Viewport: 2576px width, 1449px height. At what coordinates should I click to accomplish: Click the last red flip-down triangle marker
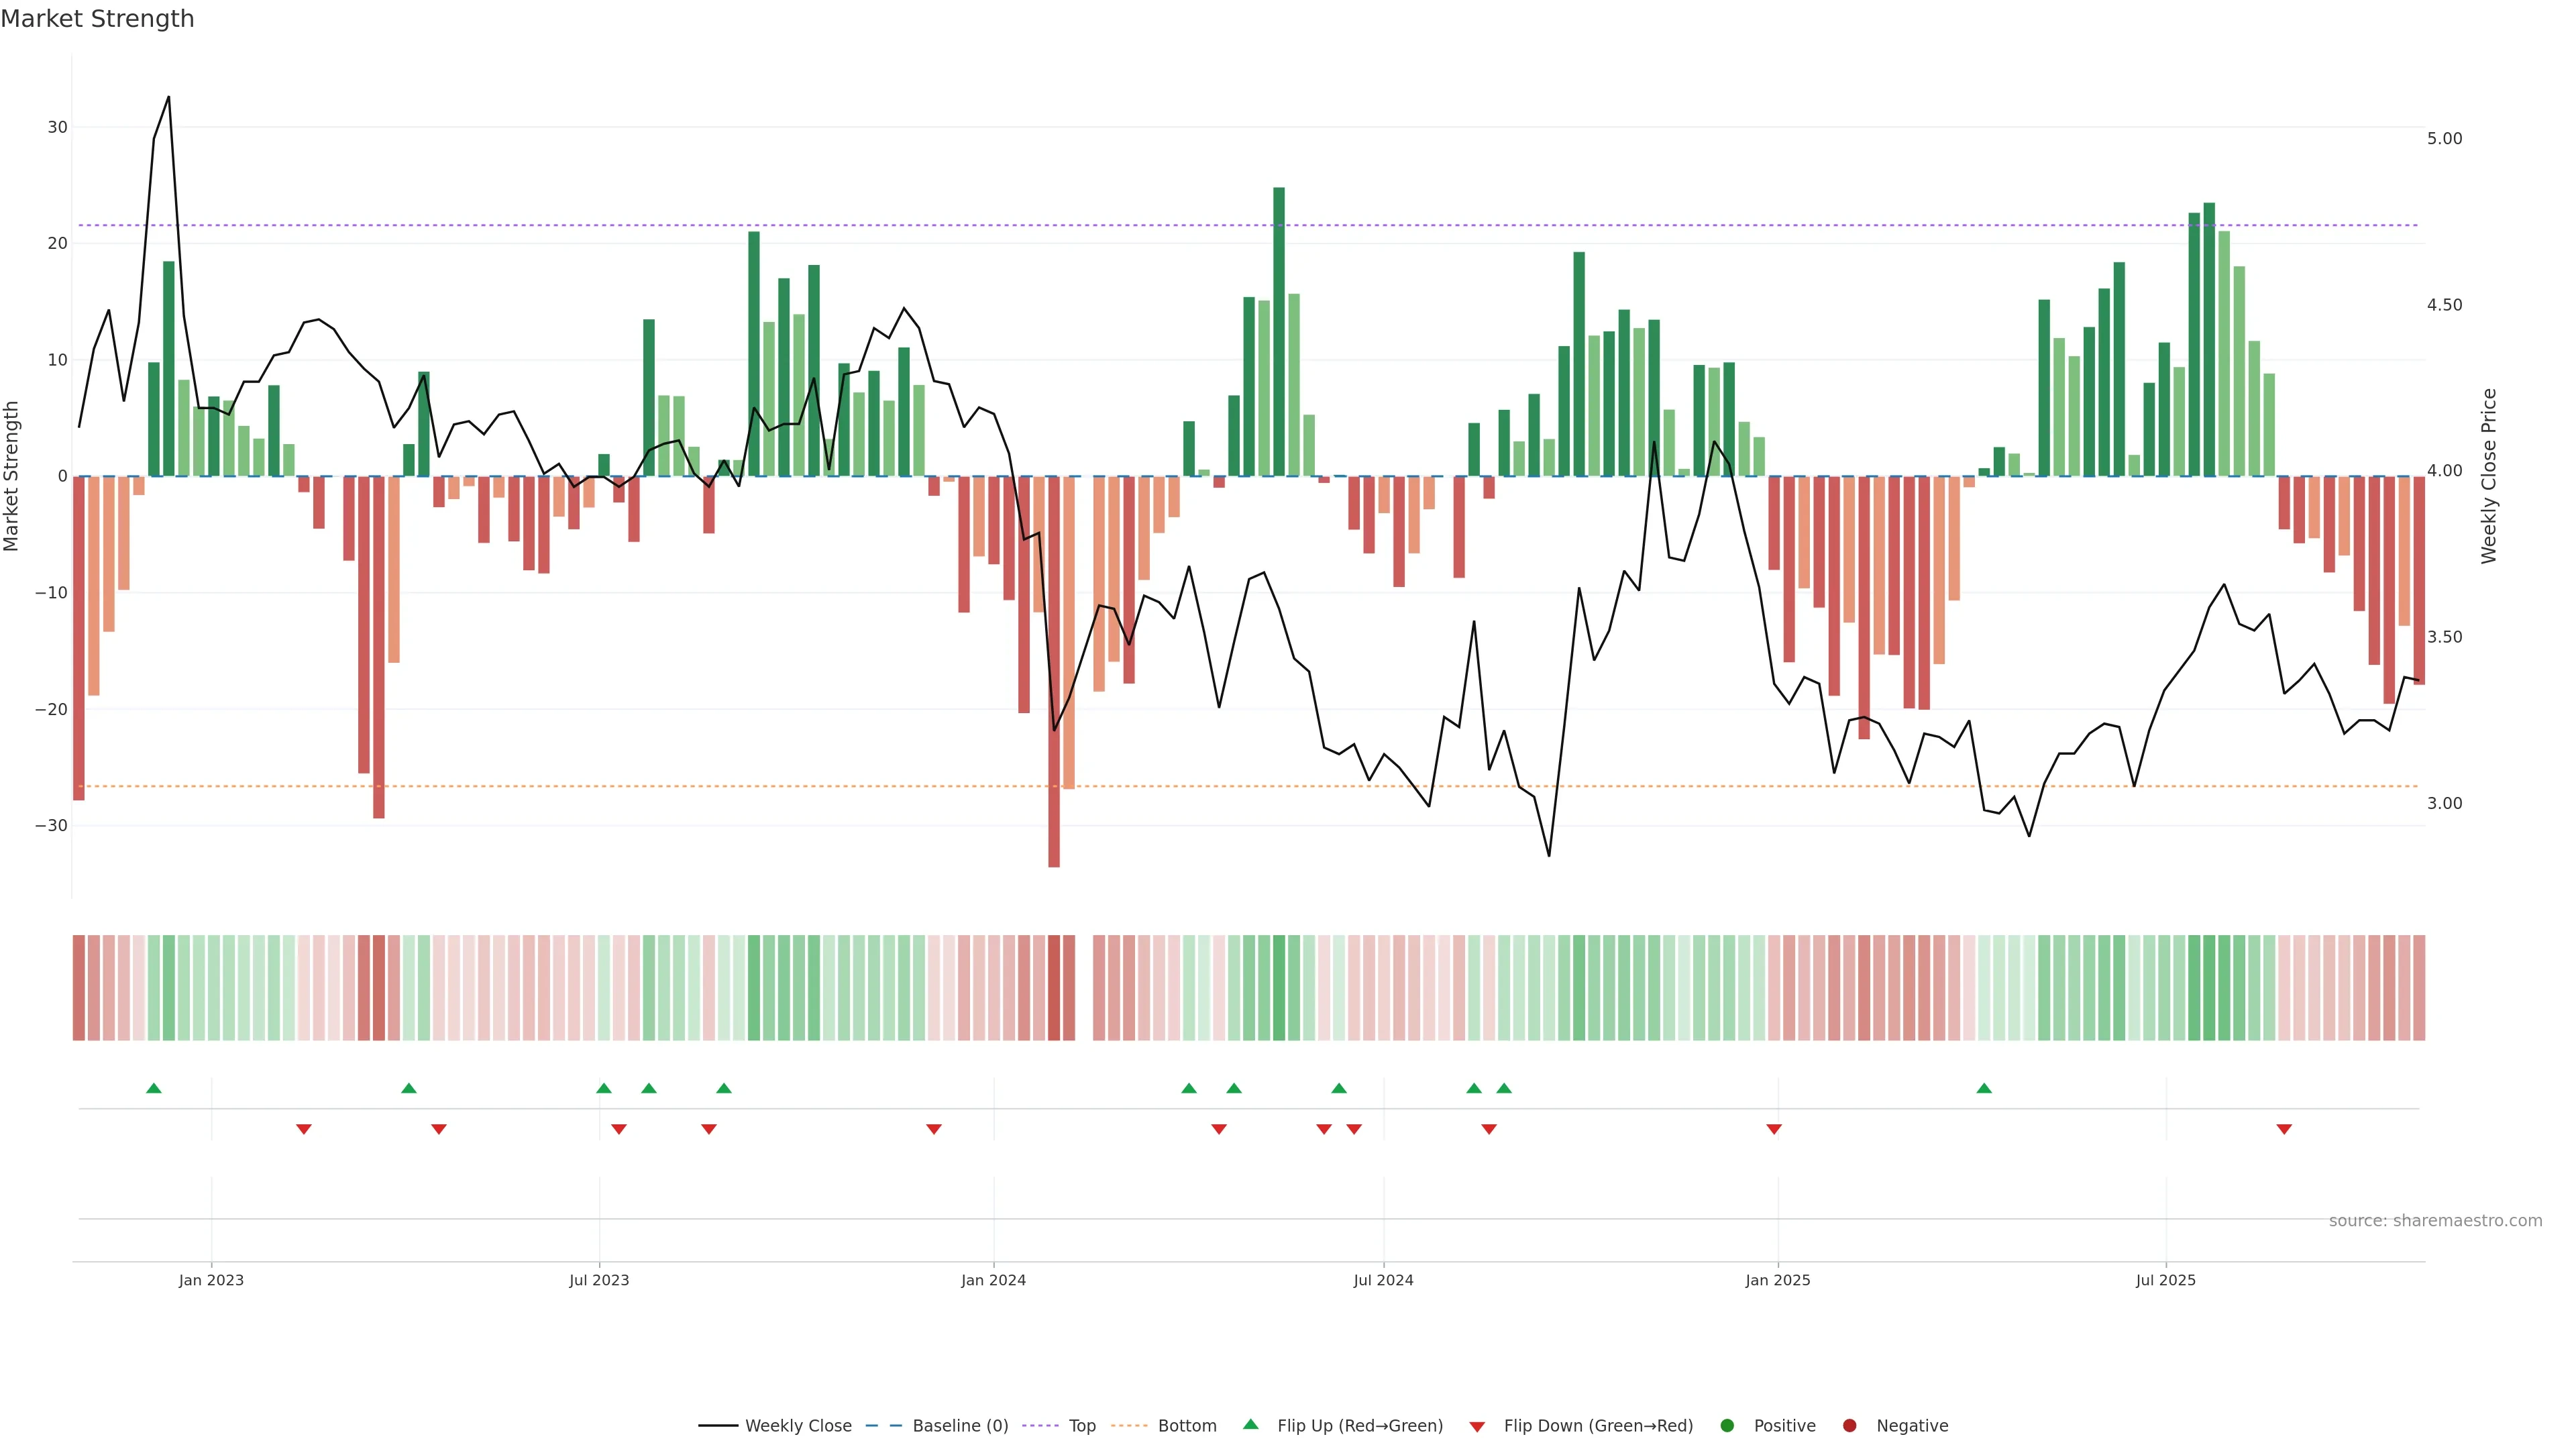pos(2284,1129)
